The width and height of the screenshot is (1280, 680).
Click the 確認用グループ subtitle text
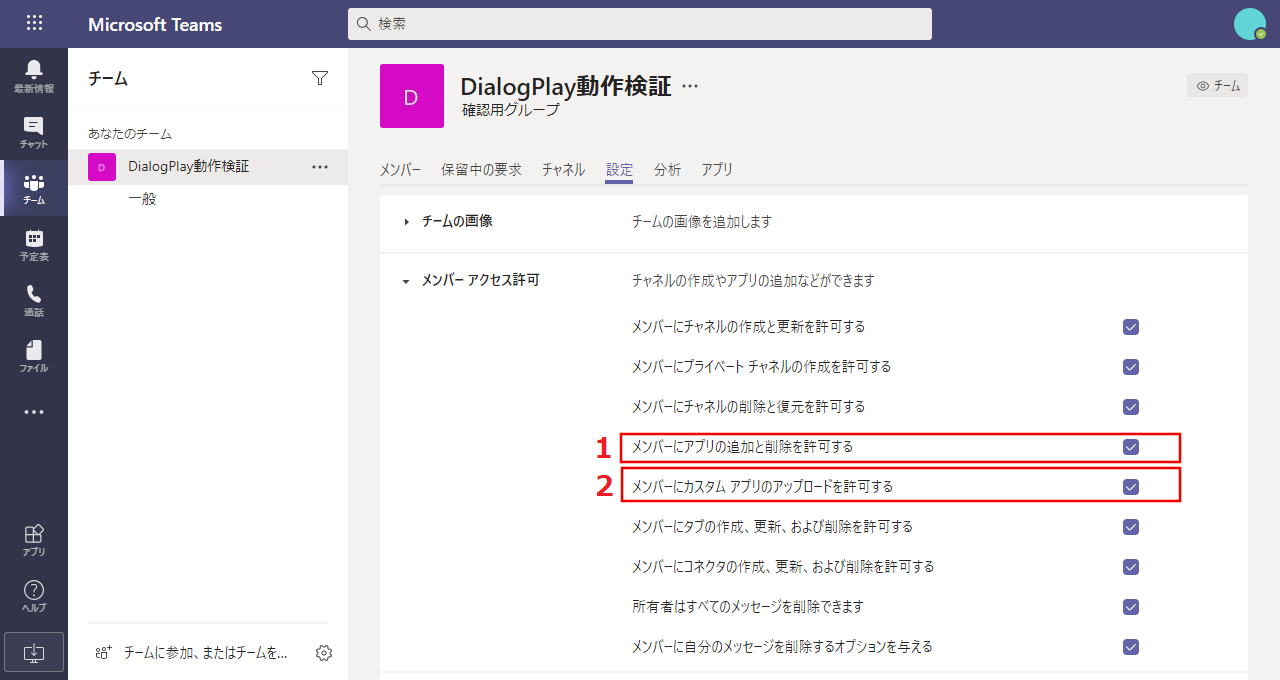click(511, 110)
